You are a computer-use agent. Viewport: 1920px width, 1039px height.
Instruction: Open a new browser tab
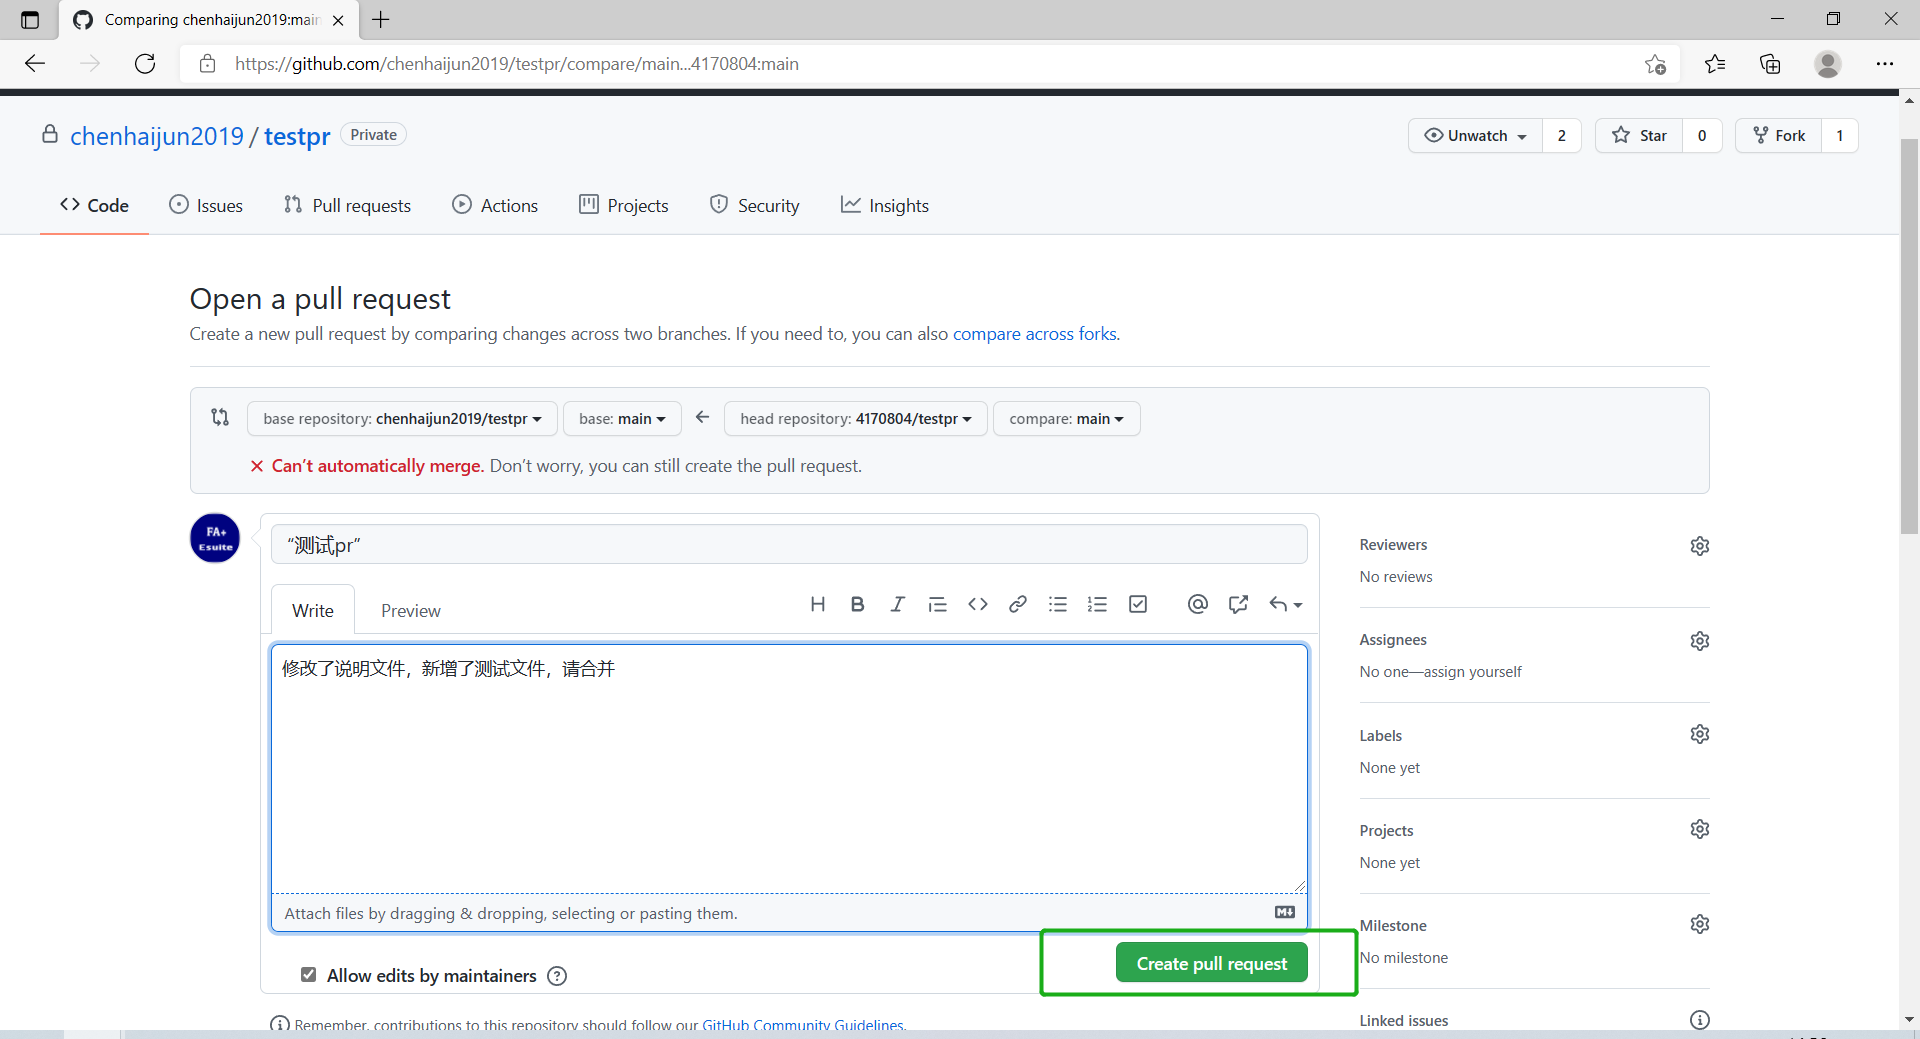pyautogui.click(x=381, y=19)
